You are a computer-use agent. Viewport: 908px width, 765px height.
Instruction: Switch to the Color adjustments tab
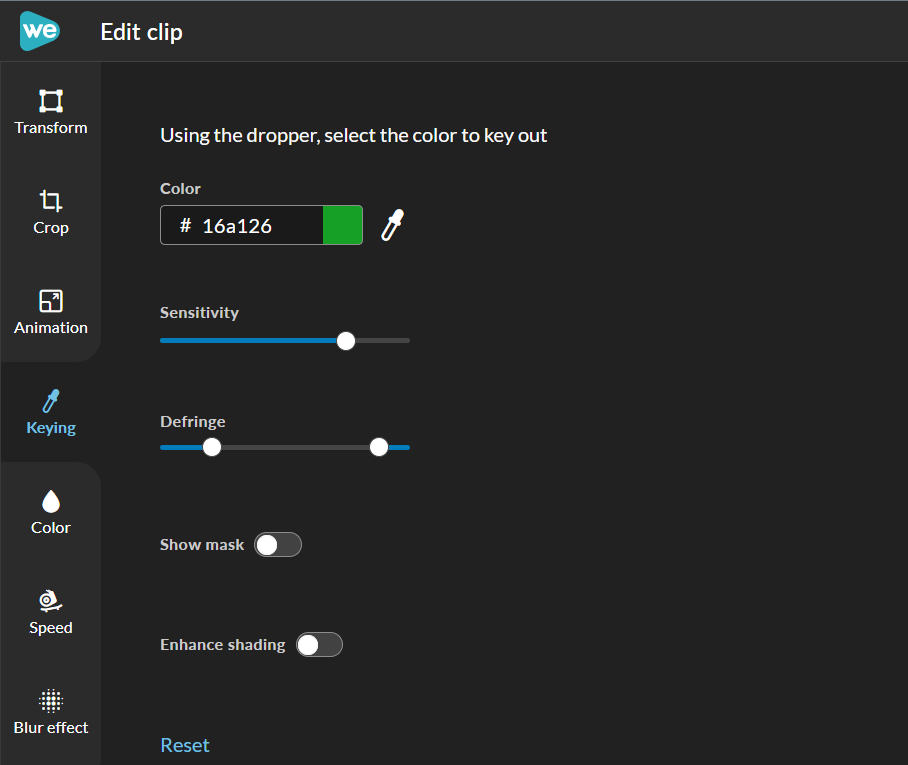[51, 512]
